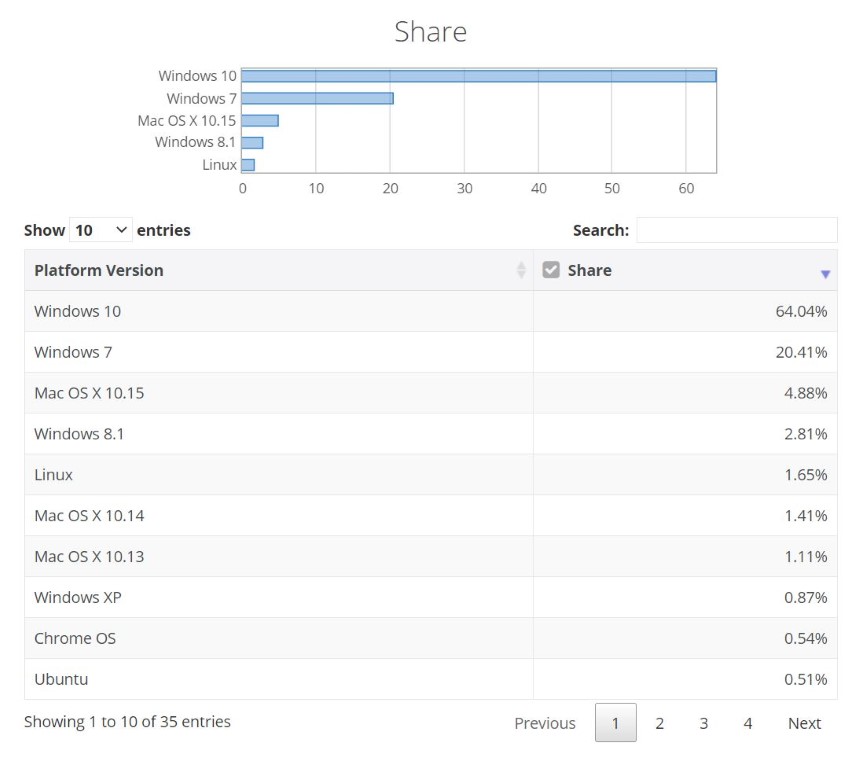
Task: Open the Show entries count dropdown
Action: (x=100, y=230)
